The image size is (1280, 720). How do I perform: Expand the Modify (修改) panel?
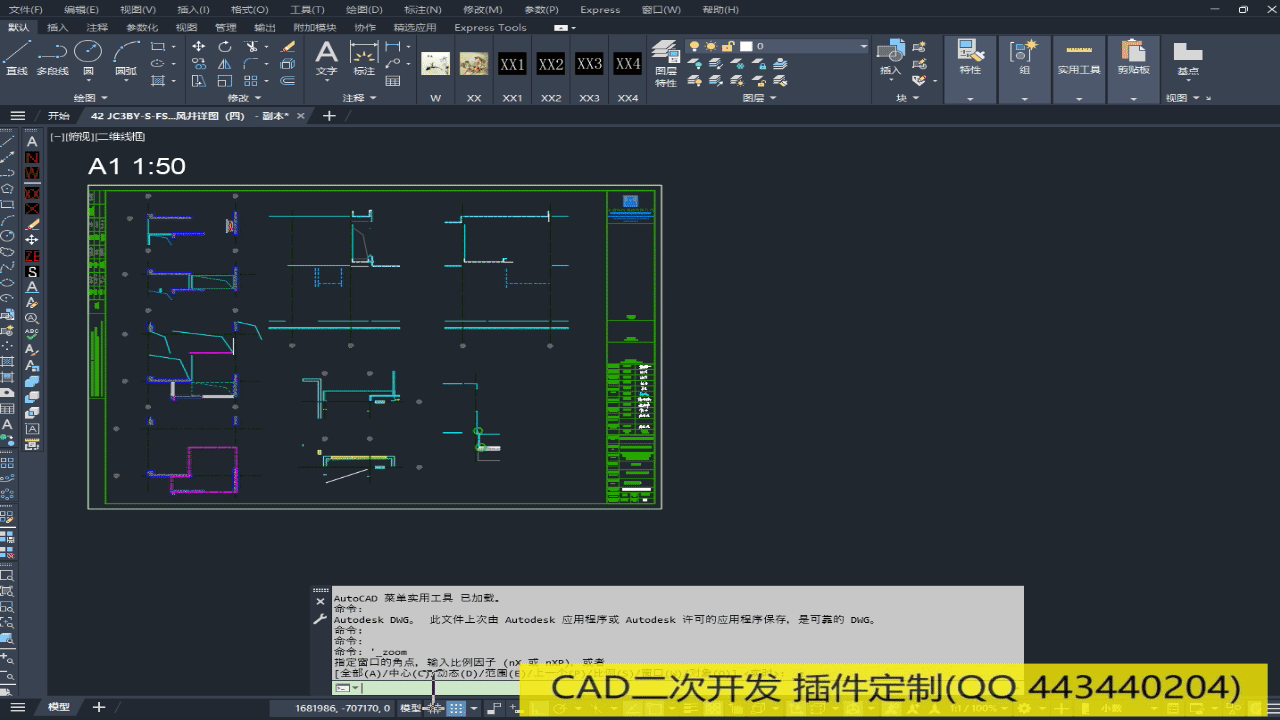[x=245, y=98]
